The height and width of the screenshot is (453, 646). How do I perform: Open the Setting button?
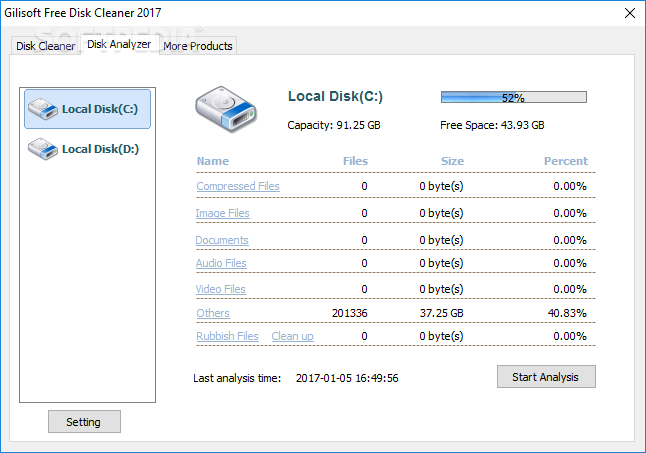84,421
